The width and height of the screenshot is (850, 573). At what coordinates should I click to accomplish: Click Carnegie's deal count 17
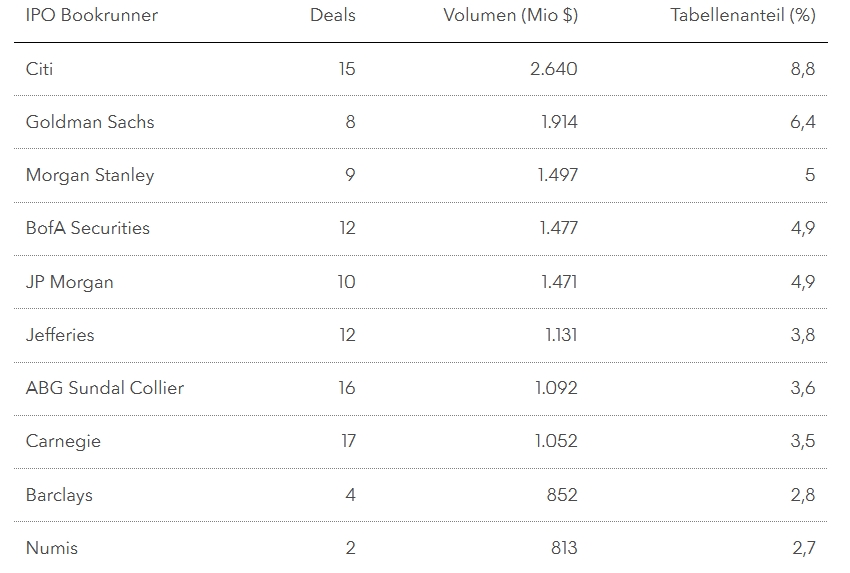[347, 441]
